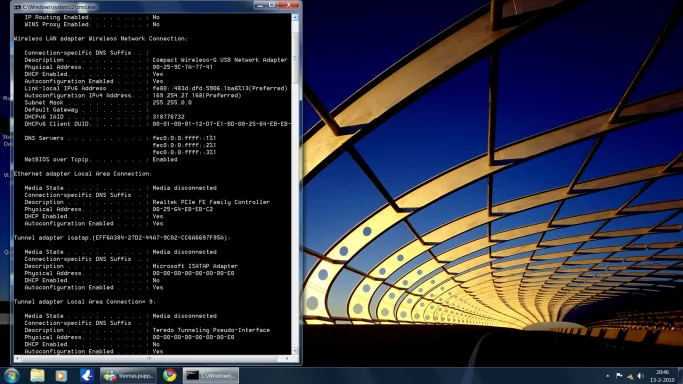
Task: Click the Link-local IPv6 Address value
Action: tap(220, 88)
